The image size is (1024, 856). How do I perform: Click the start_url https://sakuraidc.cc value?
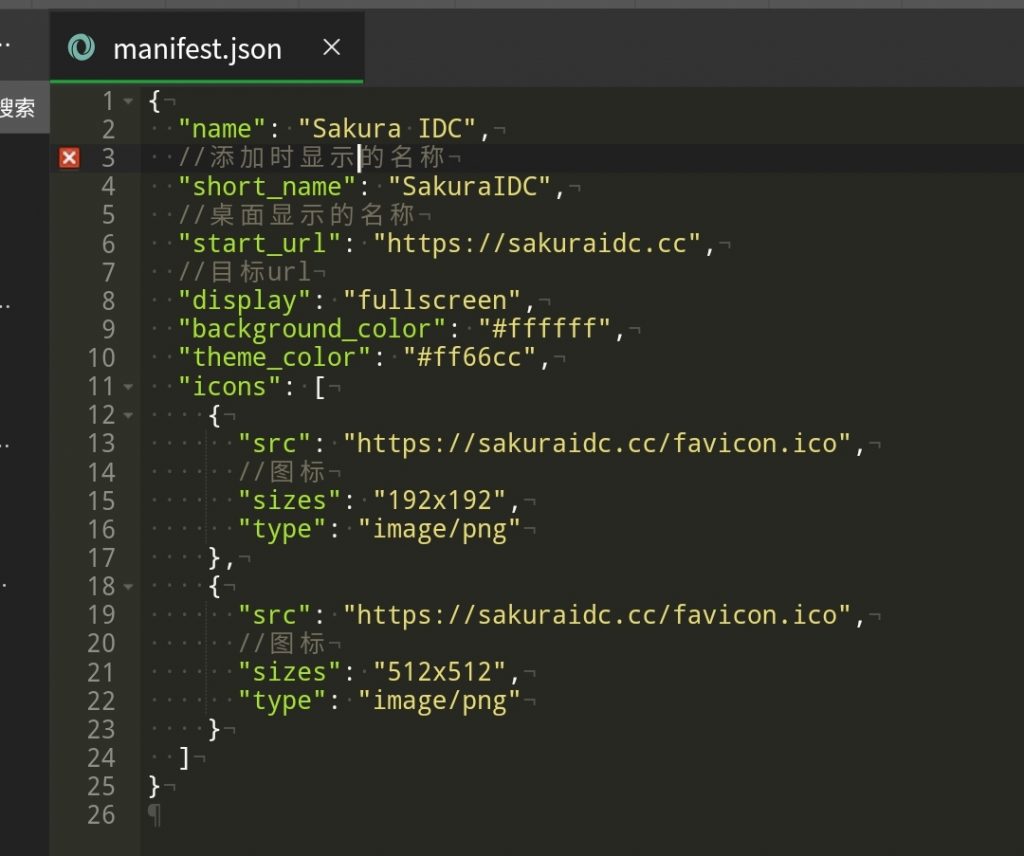click(537, 244)
